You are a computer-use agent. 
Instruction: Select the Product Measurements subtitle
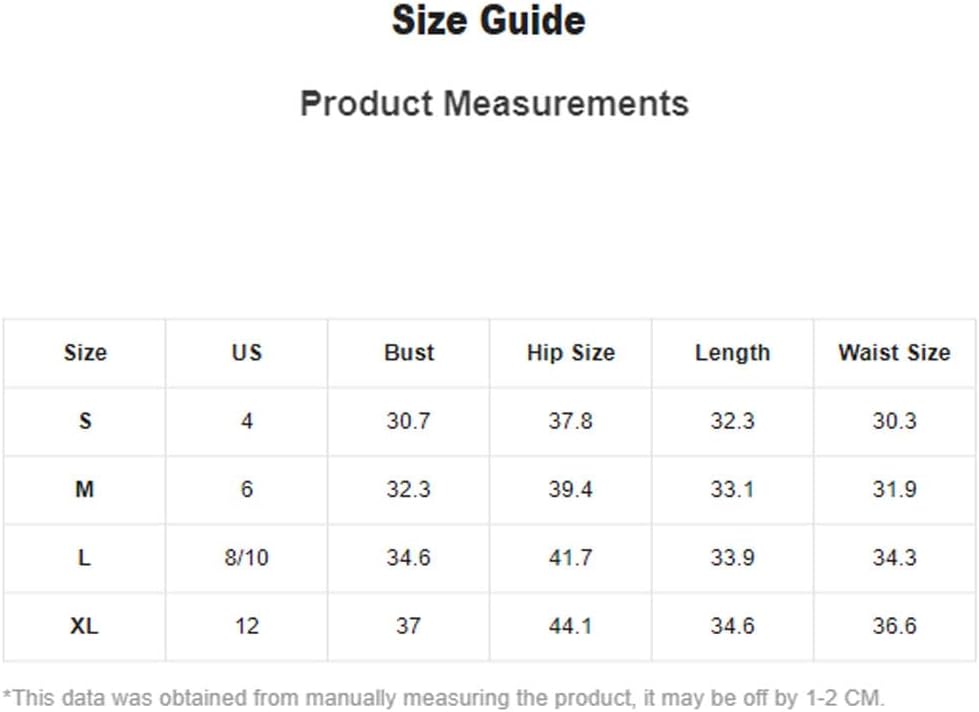(x=494, y=103)
